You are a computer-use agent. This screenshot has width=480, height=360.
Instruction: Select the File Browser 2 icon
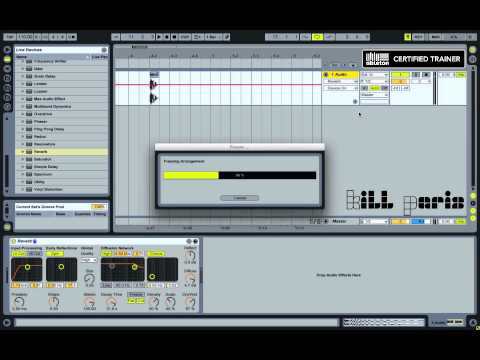[7, 88]
